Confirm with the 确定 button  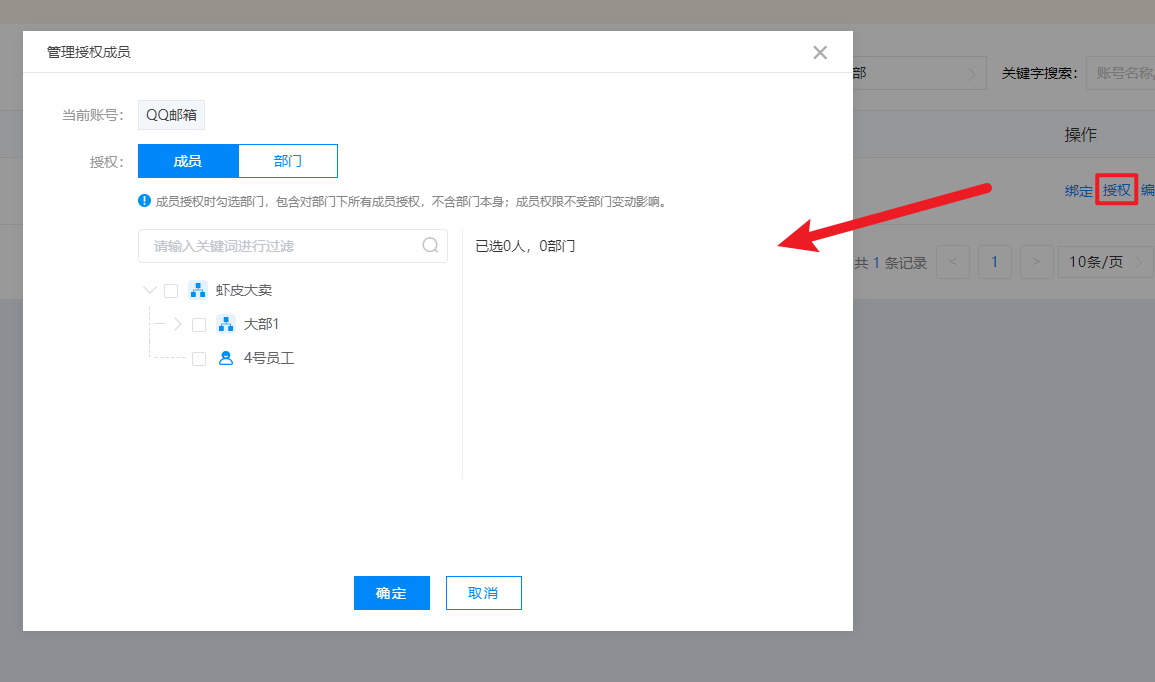point(391,593)
